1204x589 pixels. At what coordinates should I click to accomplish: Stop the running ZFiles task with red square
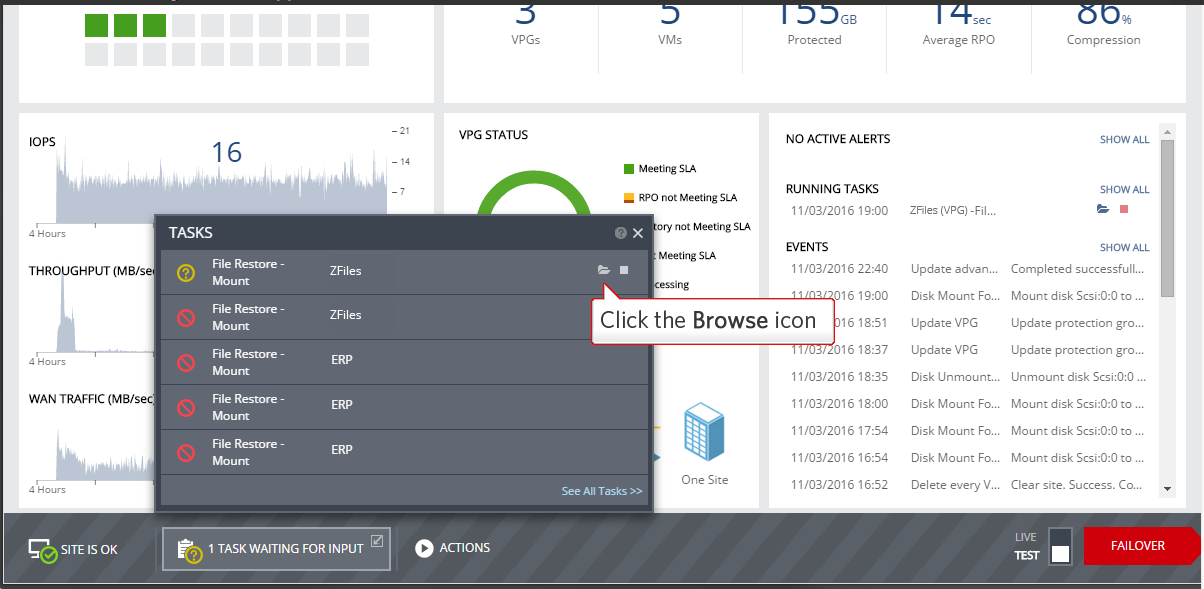click(1124, 210)
